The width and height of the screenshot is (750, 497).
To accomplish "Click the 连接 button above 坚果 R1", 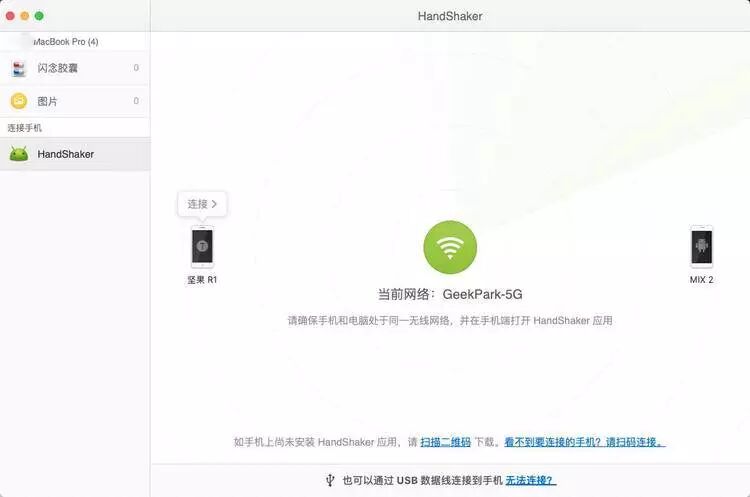I will pos(202,204).
